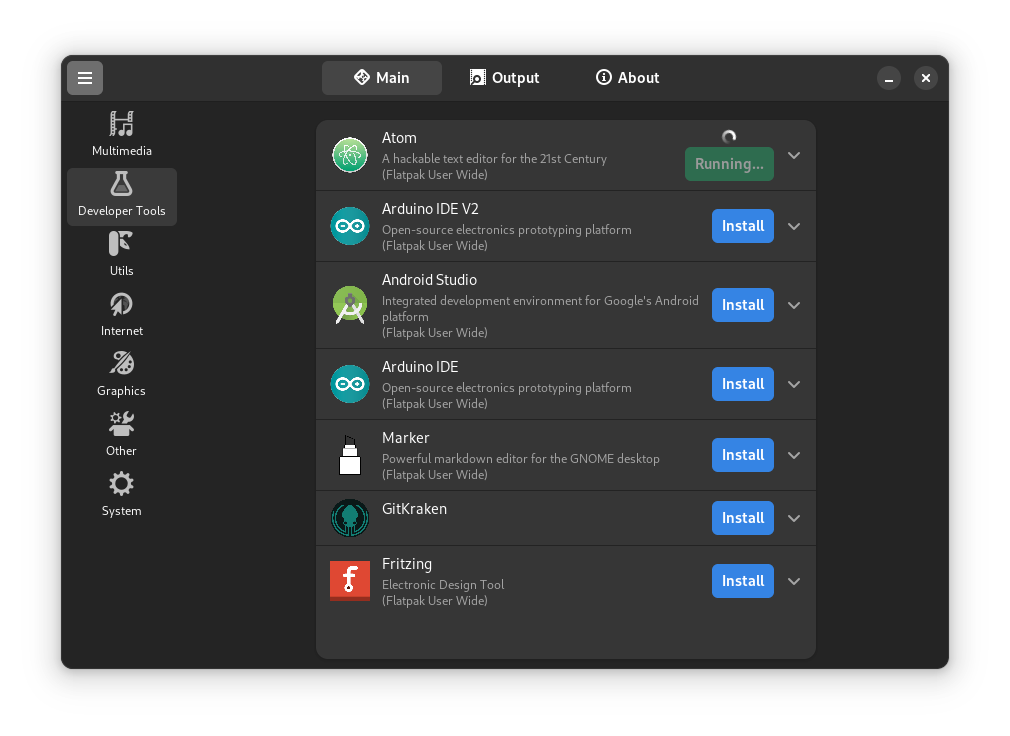Select the Developer Tools flask icon
This screenshot has width=1010, height=736.
pos(121,184)
